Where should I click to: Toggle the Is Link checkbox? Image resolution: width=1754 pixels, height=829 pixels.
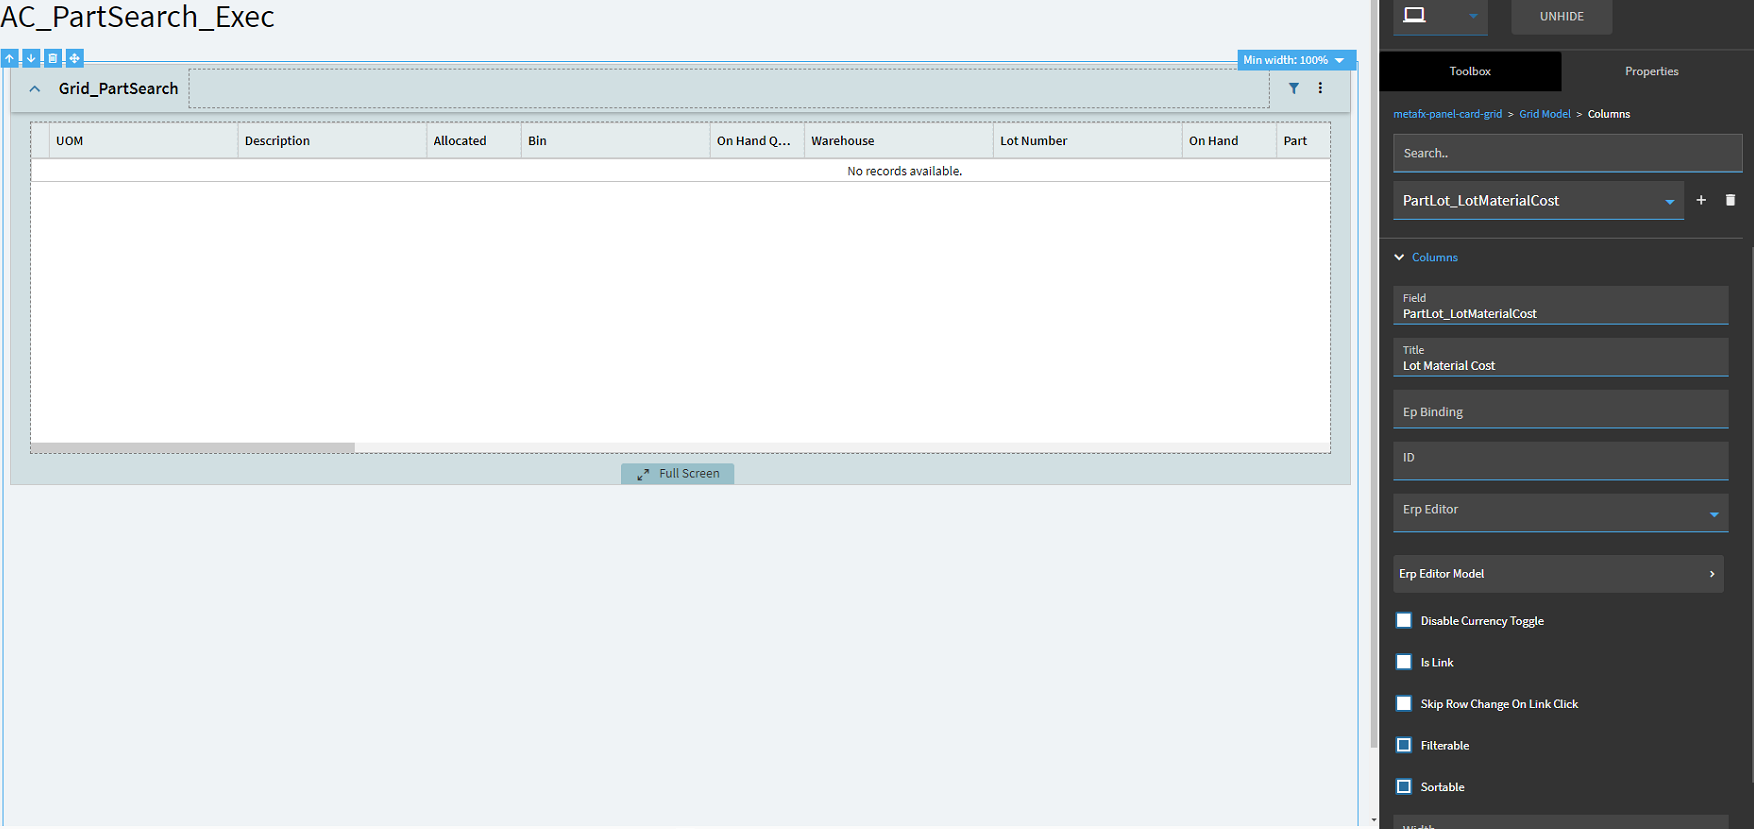[x=1404, y=662]
